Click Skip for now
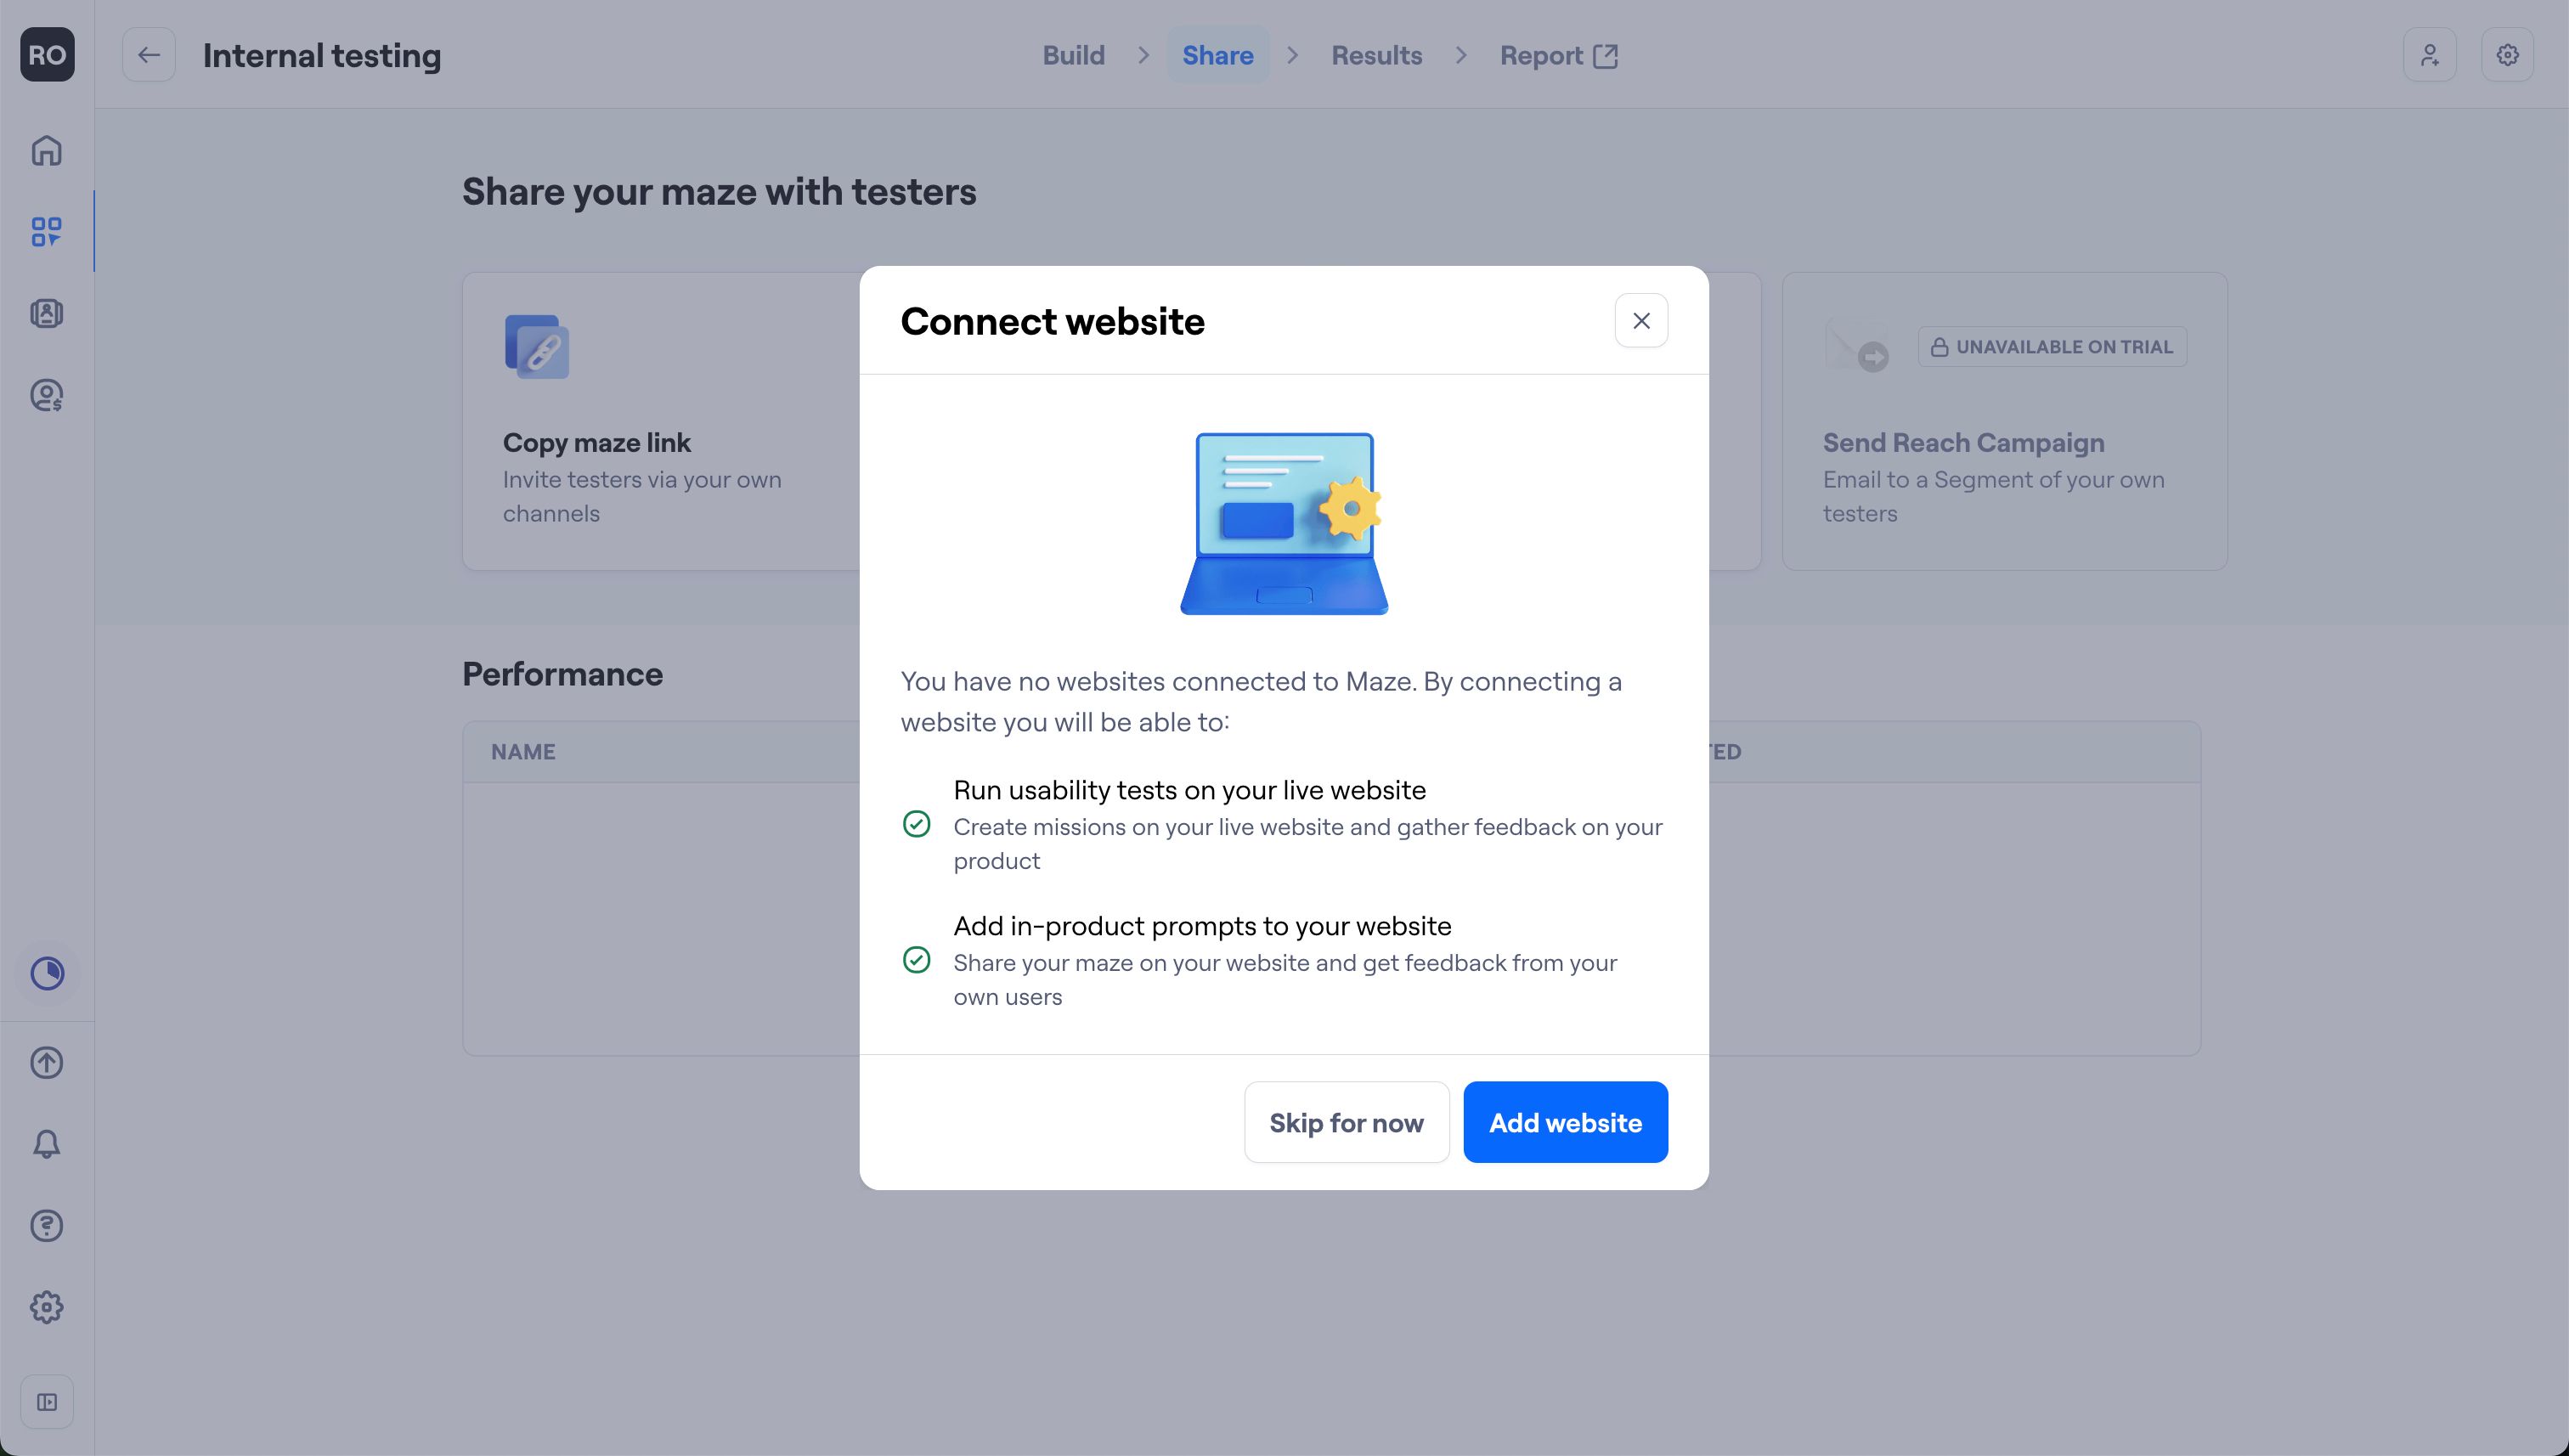 click(x=1346, y=1122)
